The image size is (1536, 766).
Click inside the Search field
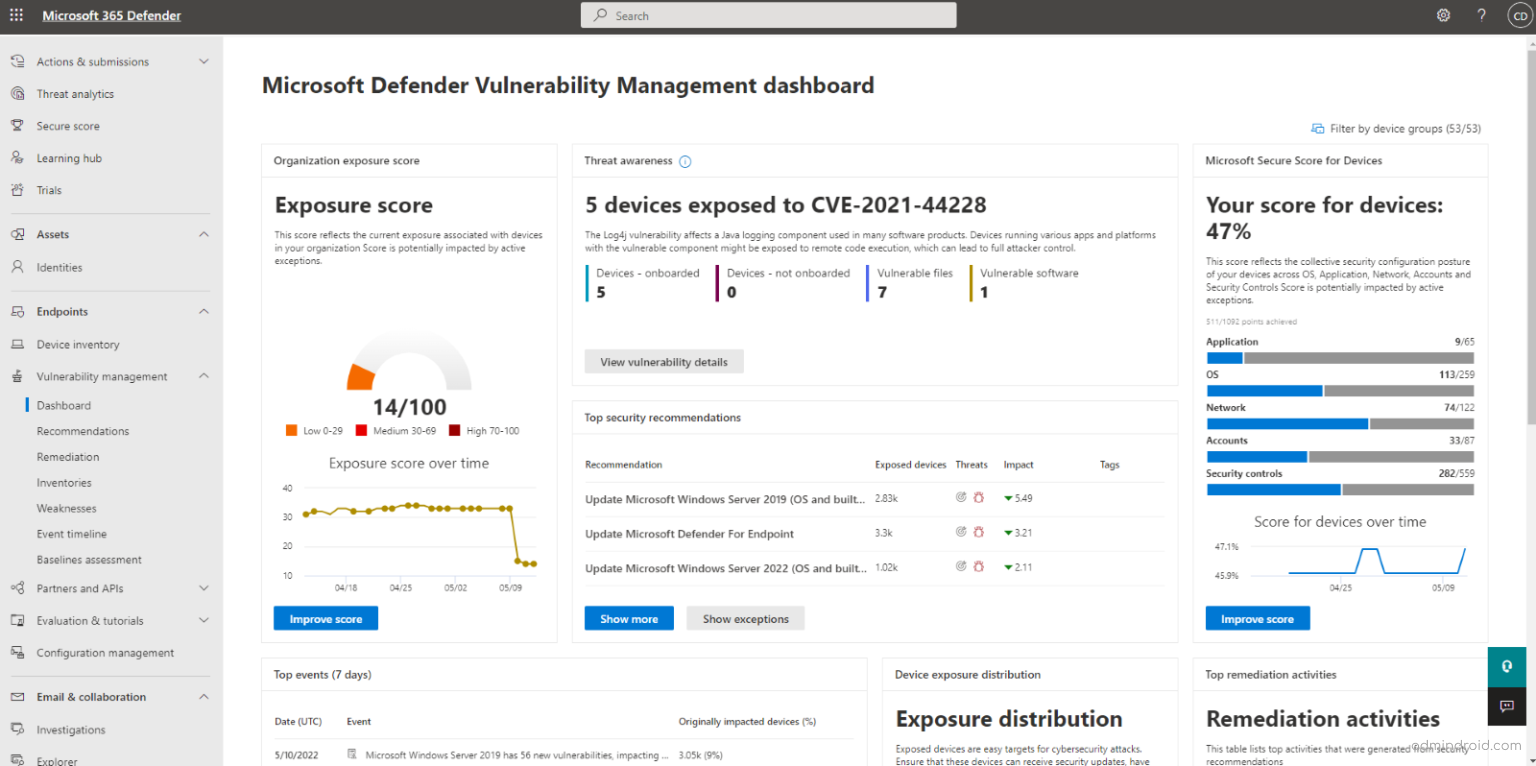point(768,15)
